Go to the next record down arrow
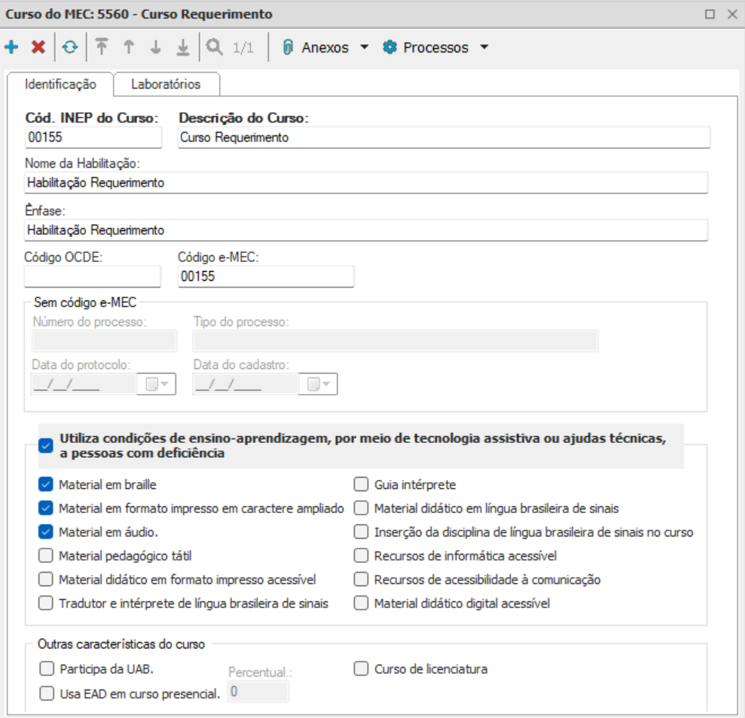The image size is (745, 718). click(x=155, y=47)
